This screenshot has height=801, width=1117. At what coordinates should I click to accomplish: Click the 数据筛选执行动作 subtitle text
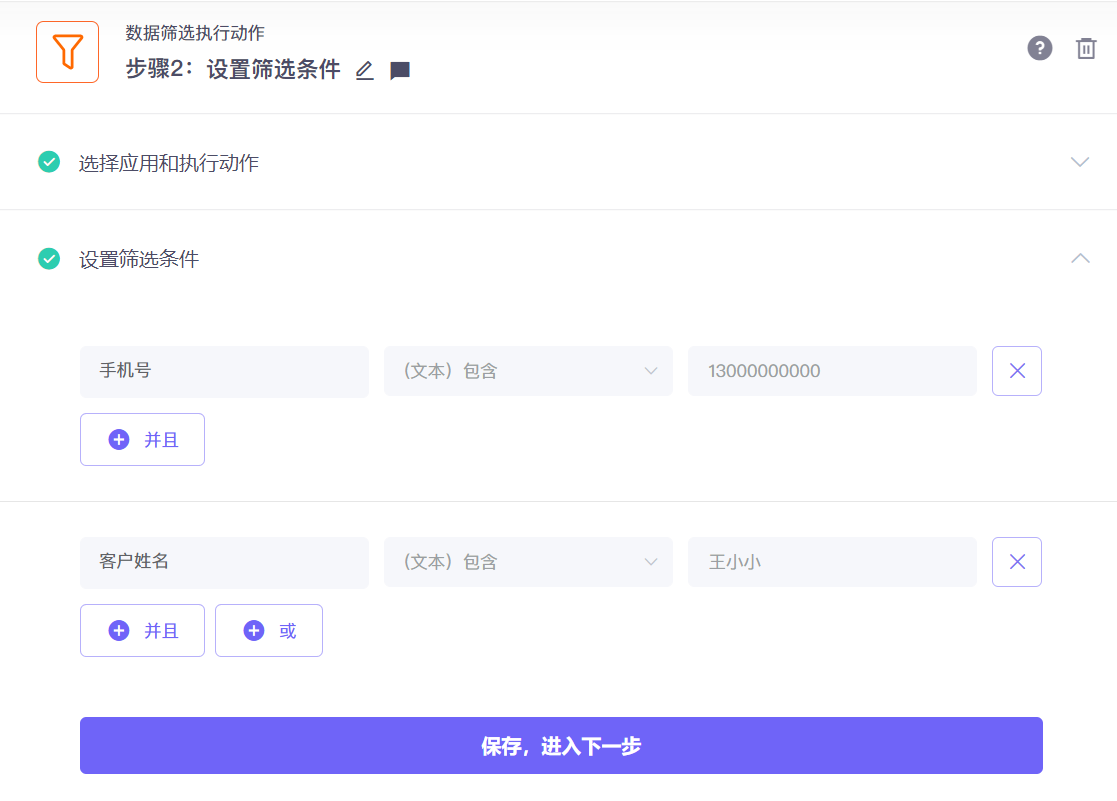[x=195, y=33]
